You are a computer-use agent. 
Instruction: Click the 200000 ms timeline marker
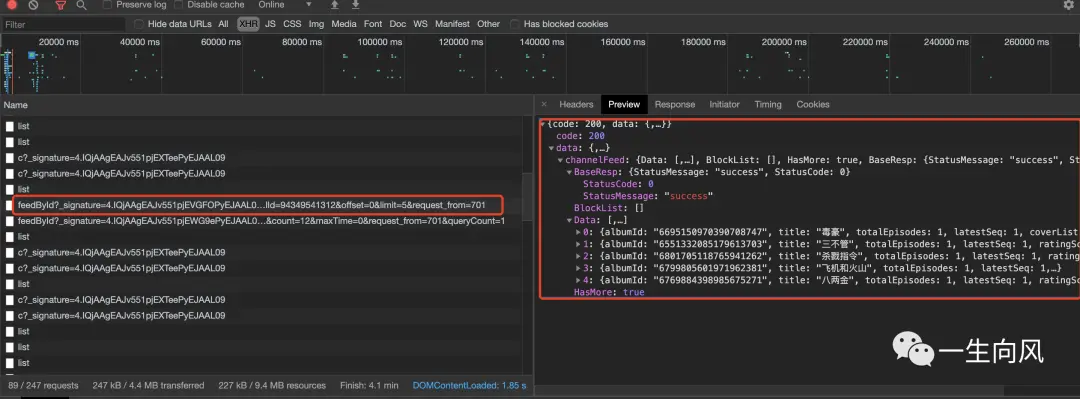(785, 42)
